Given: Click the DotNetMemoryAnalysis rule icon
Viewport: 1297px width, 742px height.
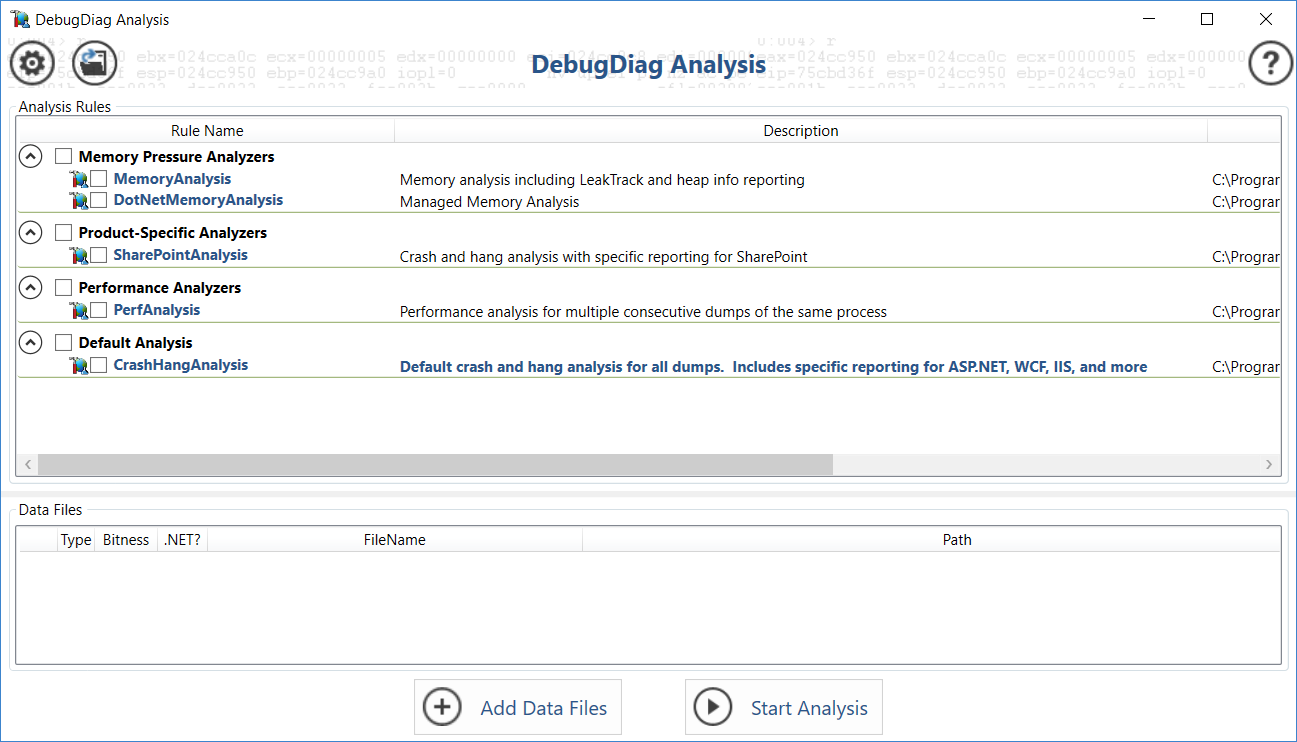Looking at the screenshot, I should pyautogui.click(x=79, y=200).
